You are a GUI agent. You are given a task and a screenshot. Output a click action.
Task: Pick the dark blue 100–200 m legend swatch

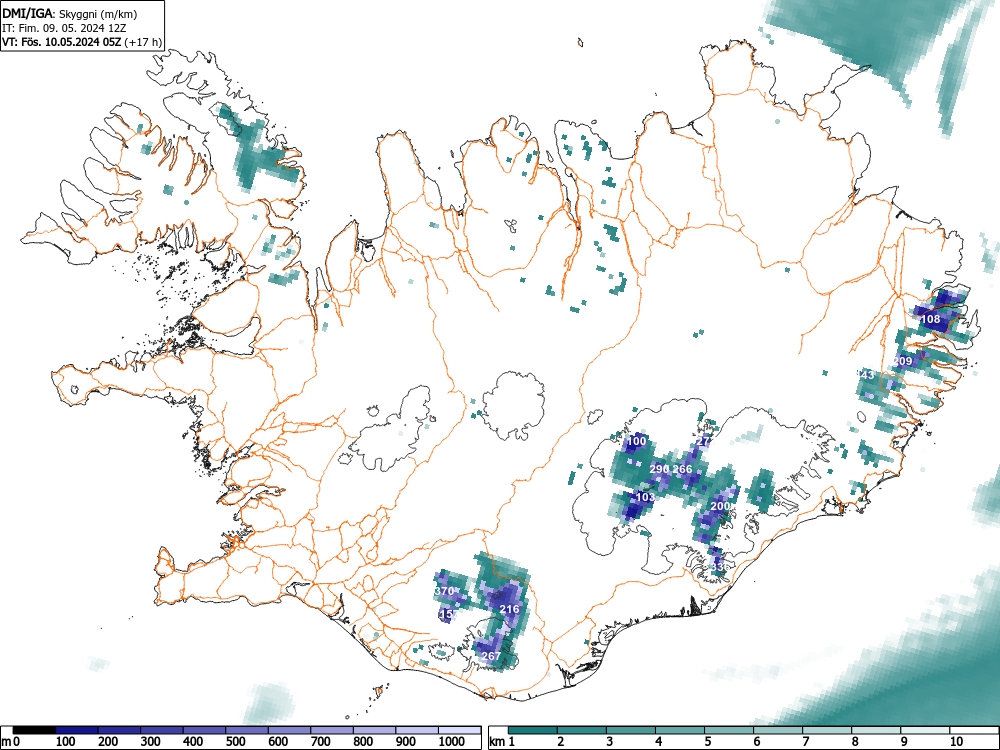77,730
